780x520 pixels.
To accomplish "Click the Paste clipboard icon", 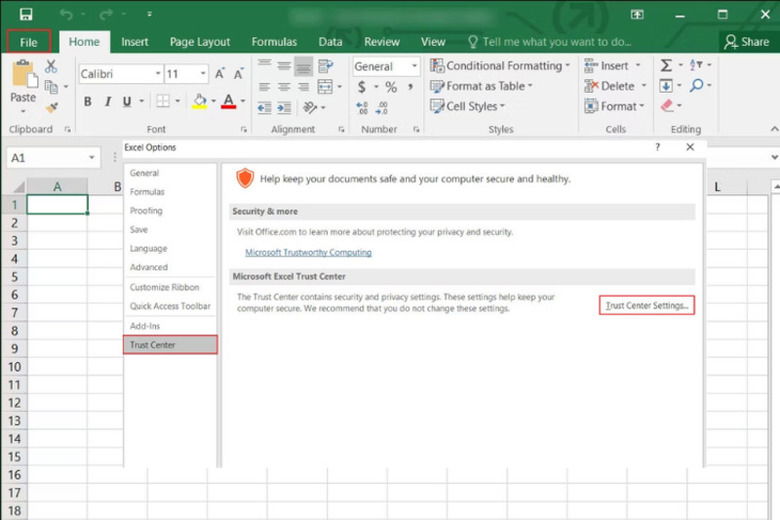I will pos(23,74).
